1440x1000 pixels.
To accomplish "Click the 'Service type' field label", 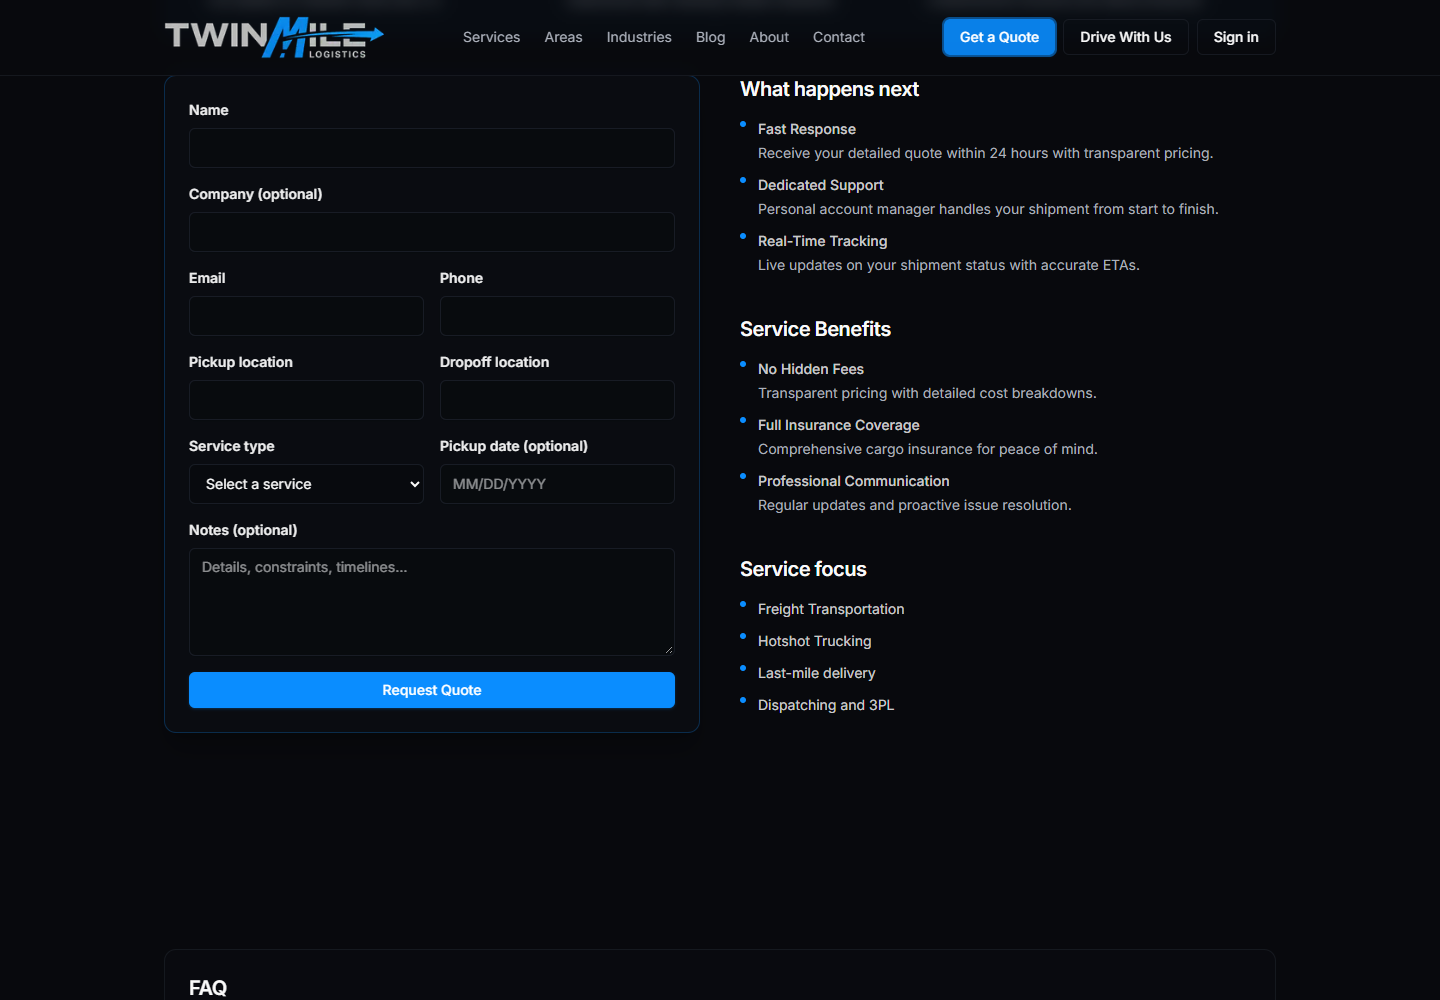I will pos(232,446).
